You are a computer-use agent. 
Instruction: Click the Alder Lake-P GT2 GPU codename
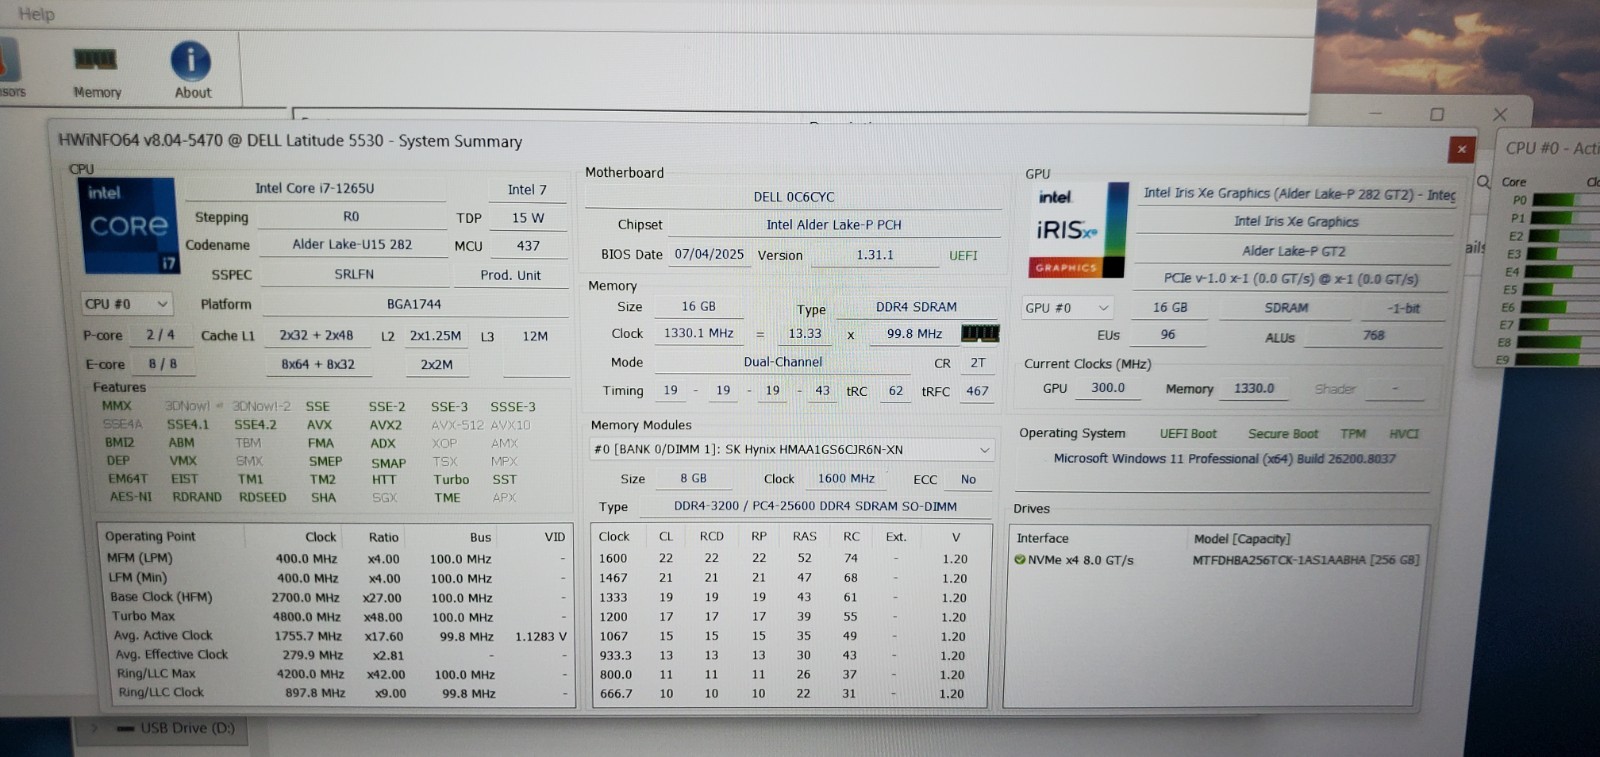[1293, 251]
